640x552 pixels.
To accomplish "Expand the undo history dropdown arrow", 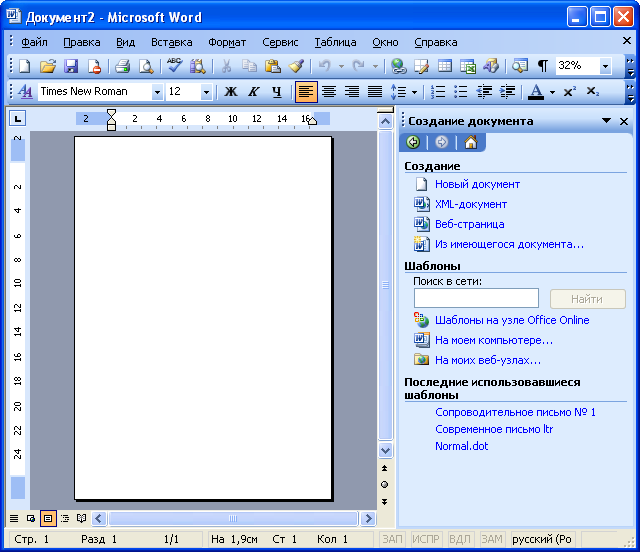I will (341, 66).
